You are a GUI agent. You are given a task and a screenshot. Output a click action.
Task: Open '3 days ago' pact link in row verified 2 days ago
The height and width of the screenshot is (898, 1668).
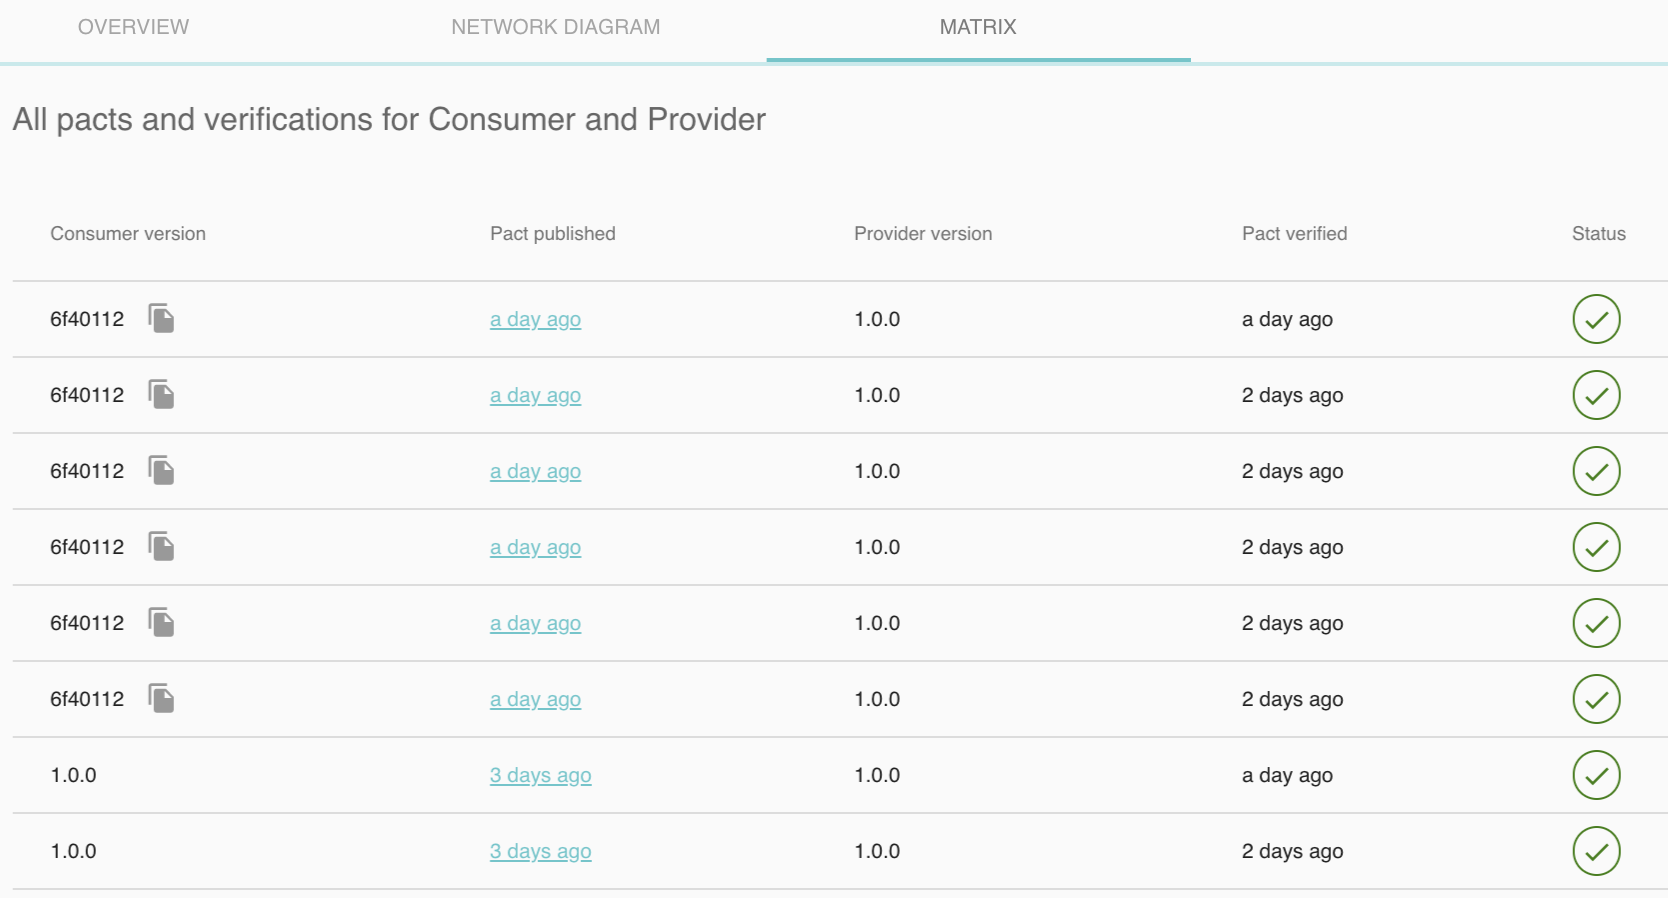tap(540, 851)
